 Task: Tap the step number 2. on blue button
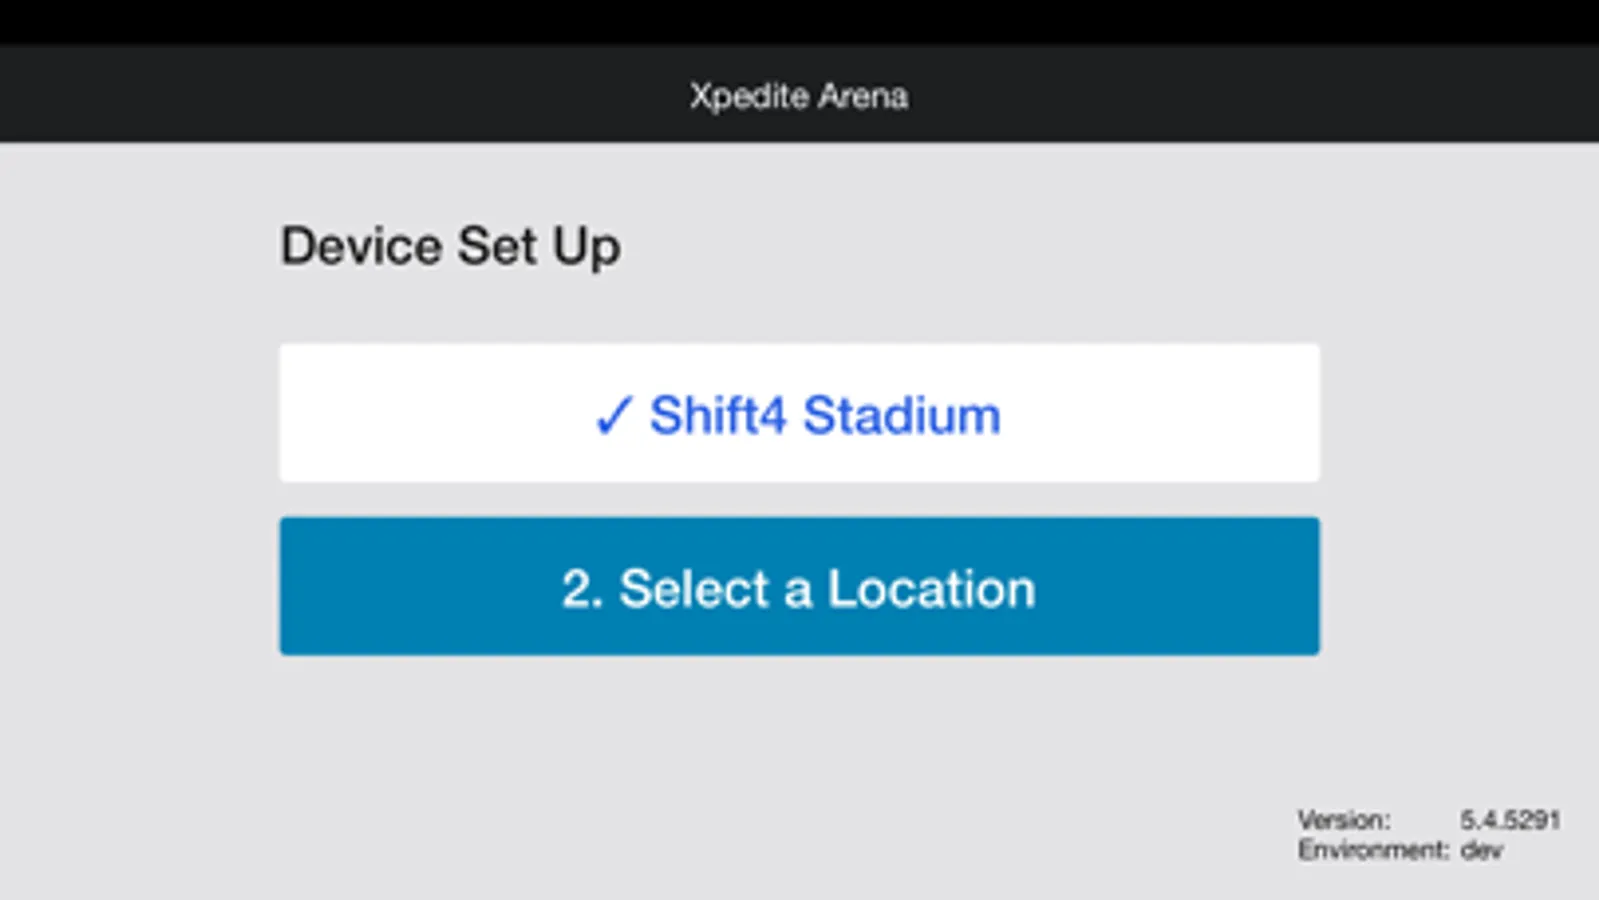pos(582,589)
